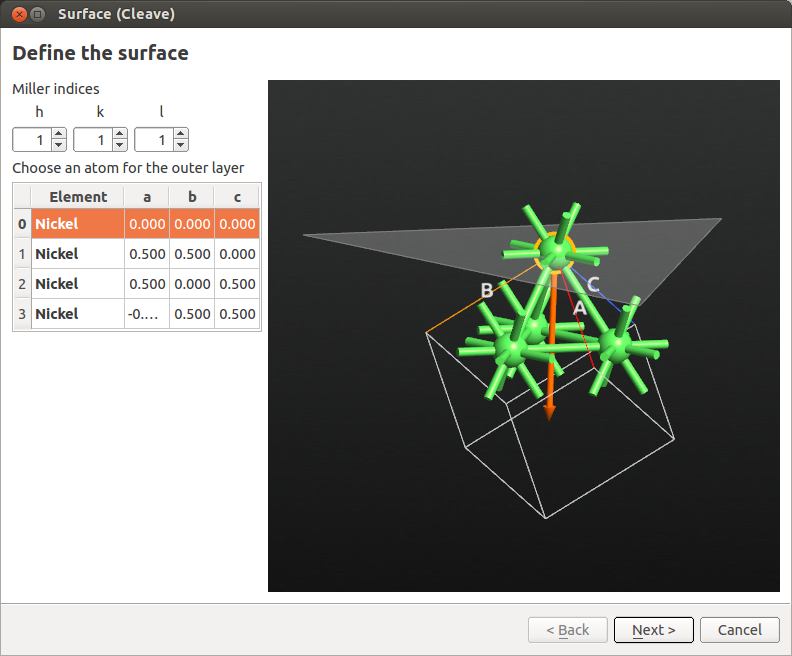Click the a column header
792x656 pixels.
click(x=147, y=196)
